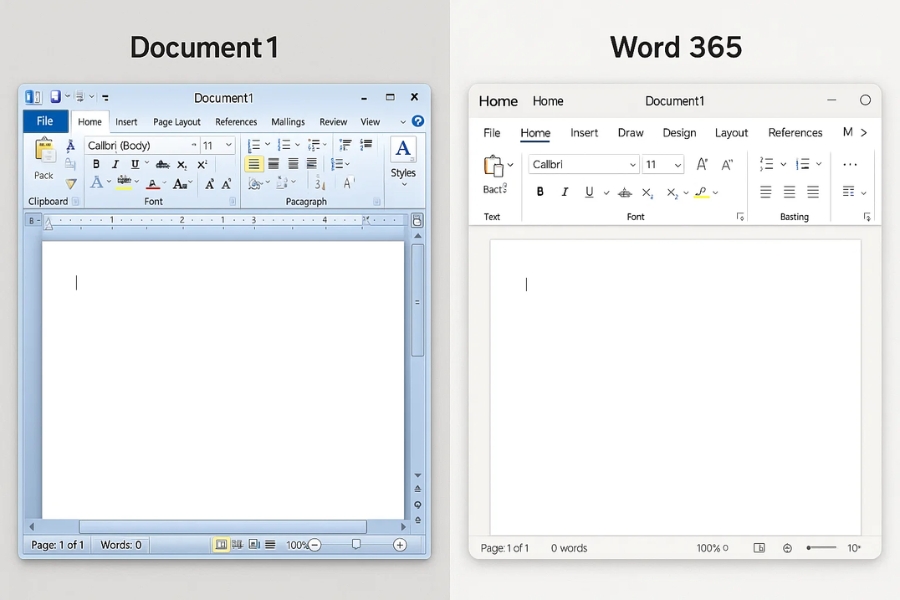Open Font dialog launcher in Word 365
900x600 pixels.
click(740, 216)
